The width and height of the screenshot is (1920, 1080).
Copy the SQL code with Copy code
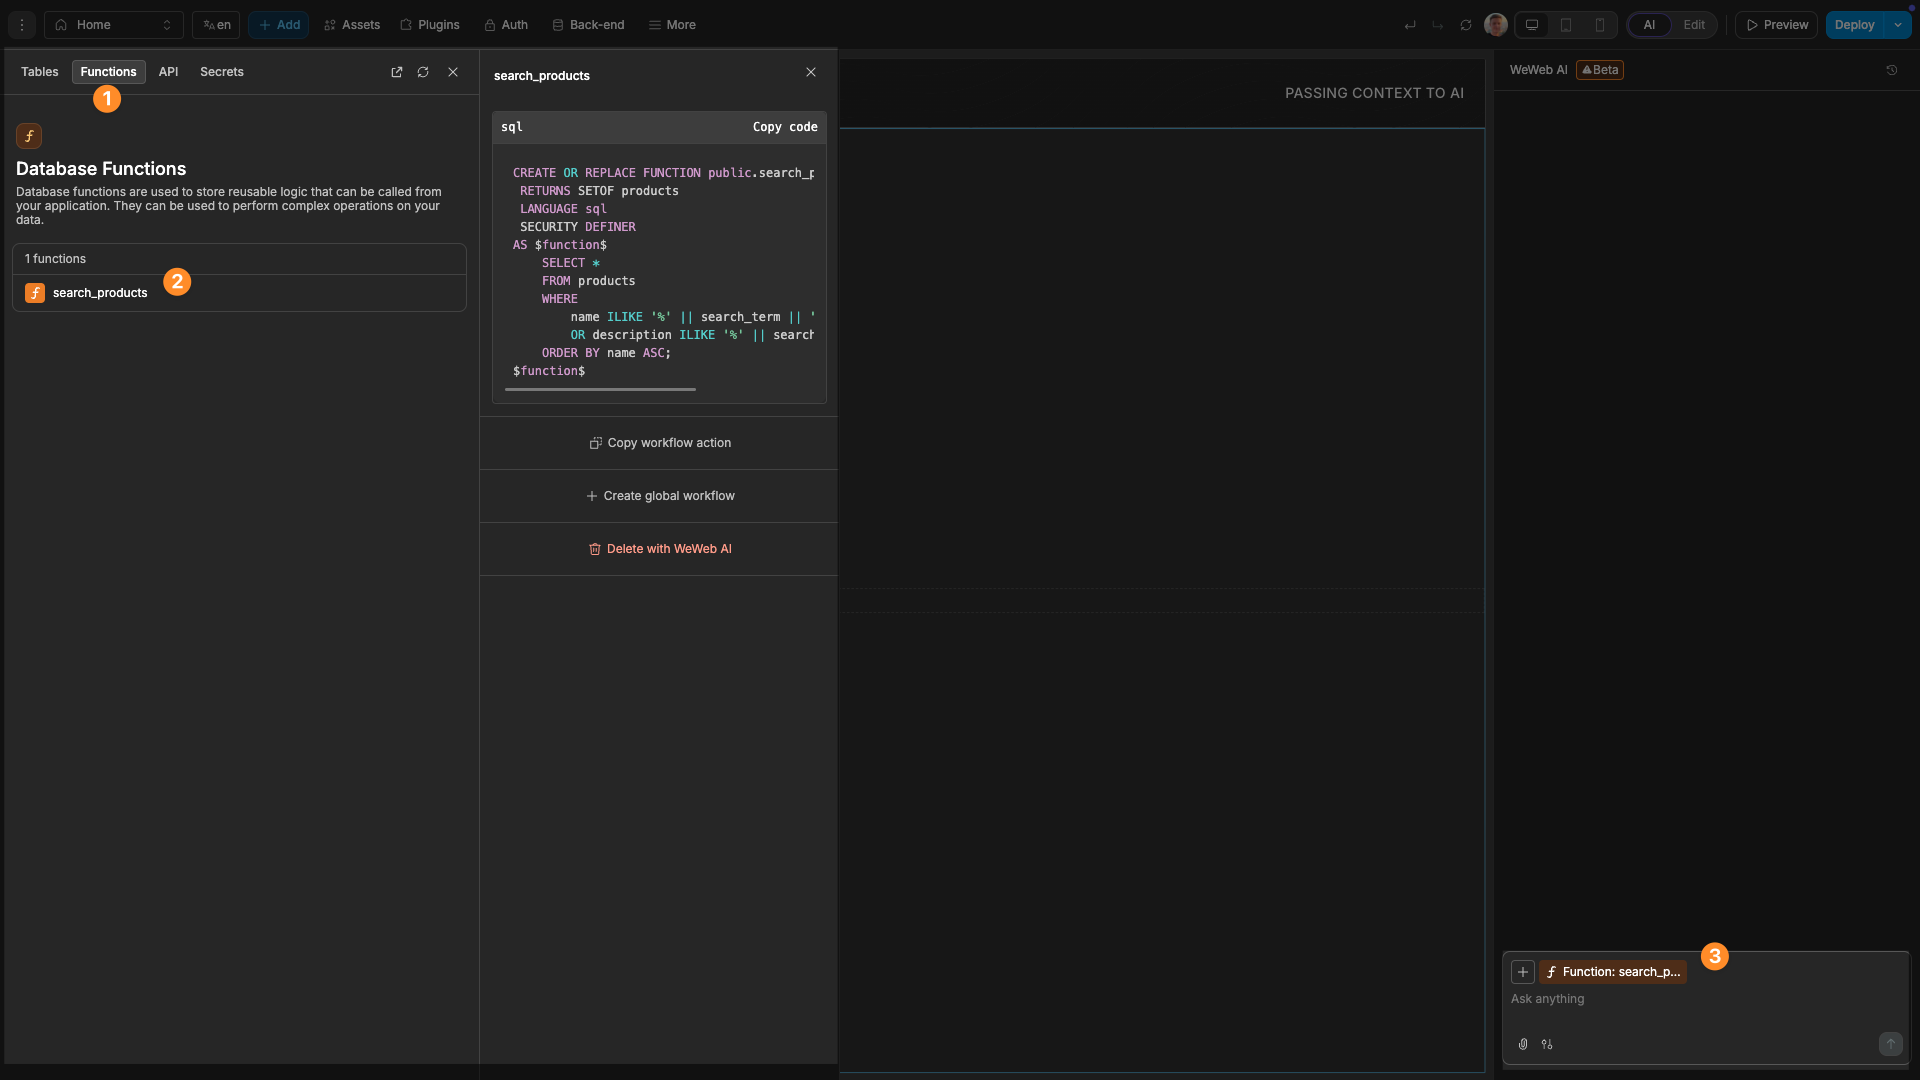pos(784,127)
